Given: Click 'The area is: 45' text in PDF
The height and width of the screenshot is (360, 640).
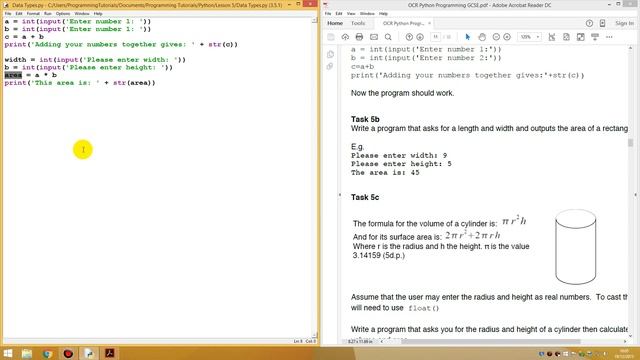Looking at the screenshot, I should 385,173.
